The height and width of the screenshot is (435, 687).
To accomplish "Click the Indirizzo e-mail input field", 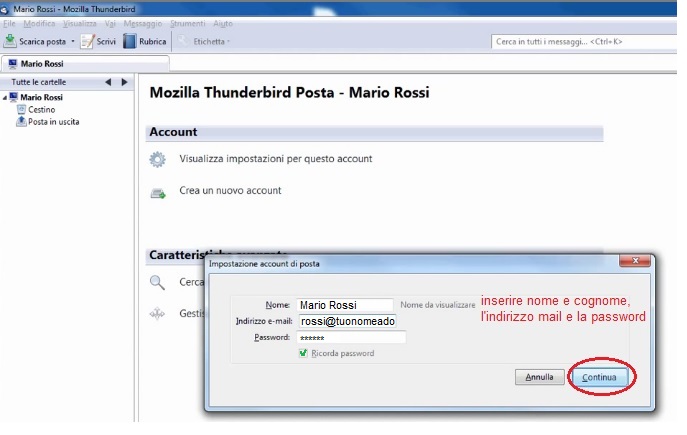I will pyautogui.click(x=346, y=321).
